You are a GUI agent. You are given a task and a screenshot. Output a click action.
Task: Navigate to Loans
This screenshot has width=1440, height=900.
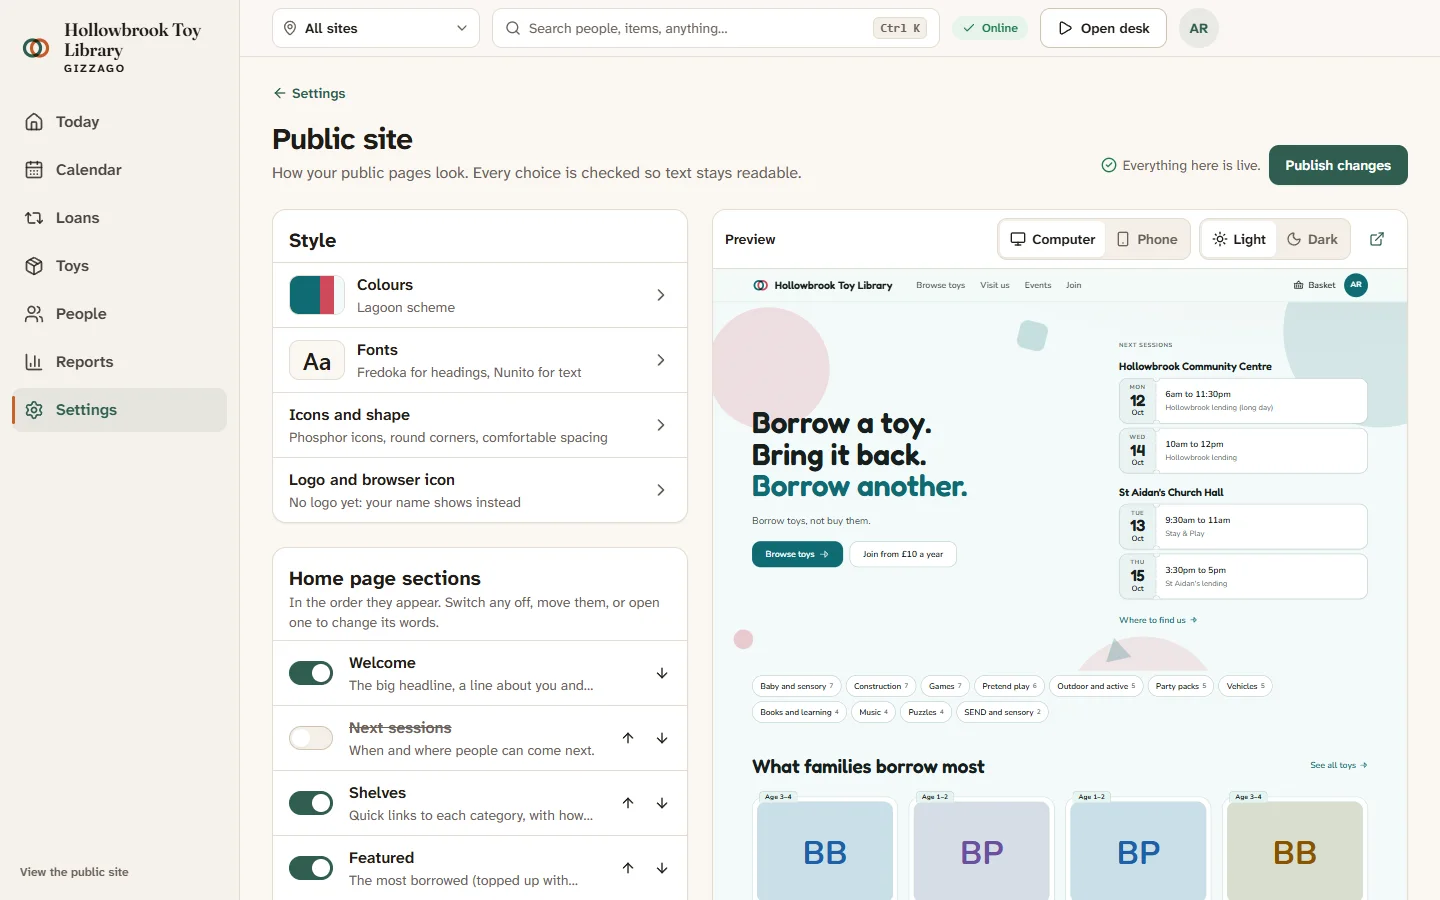coord(119,218)
